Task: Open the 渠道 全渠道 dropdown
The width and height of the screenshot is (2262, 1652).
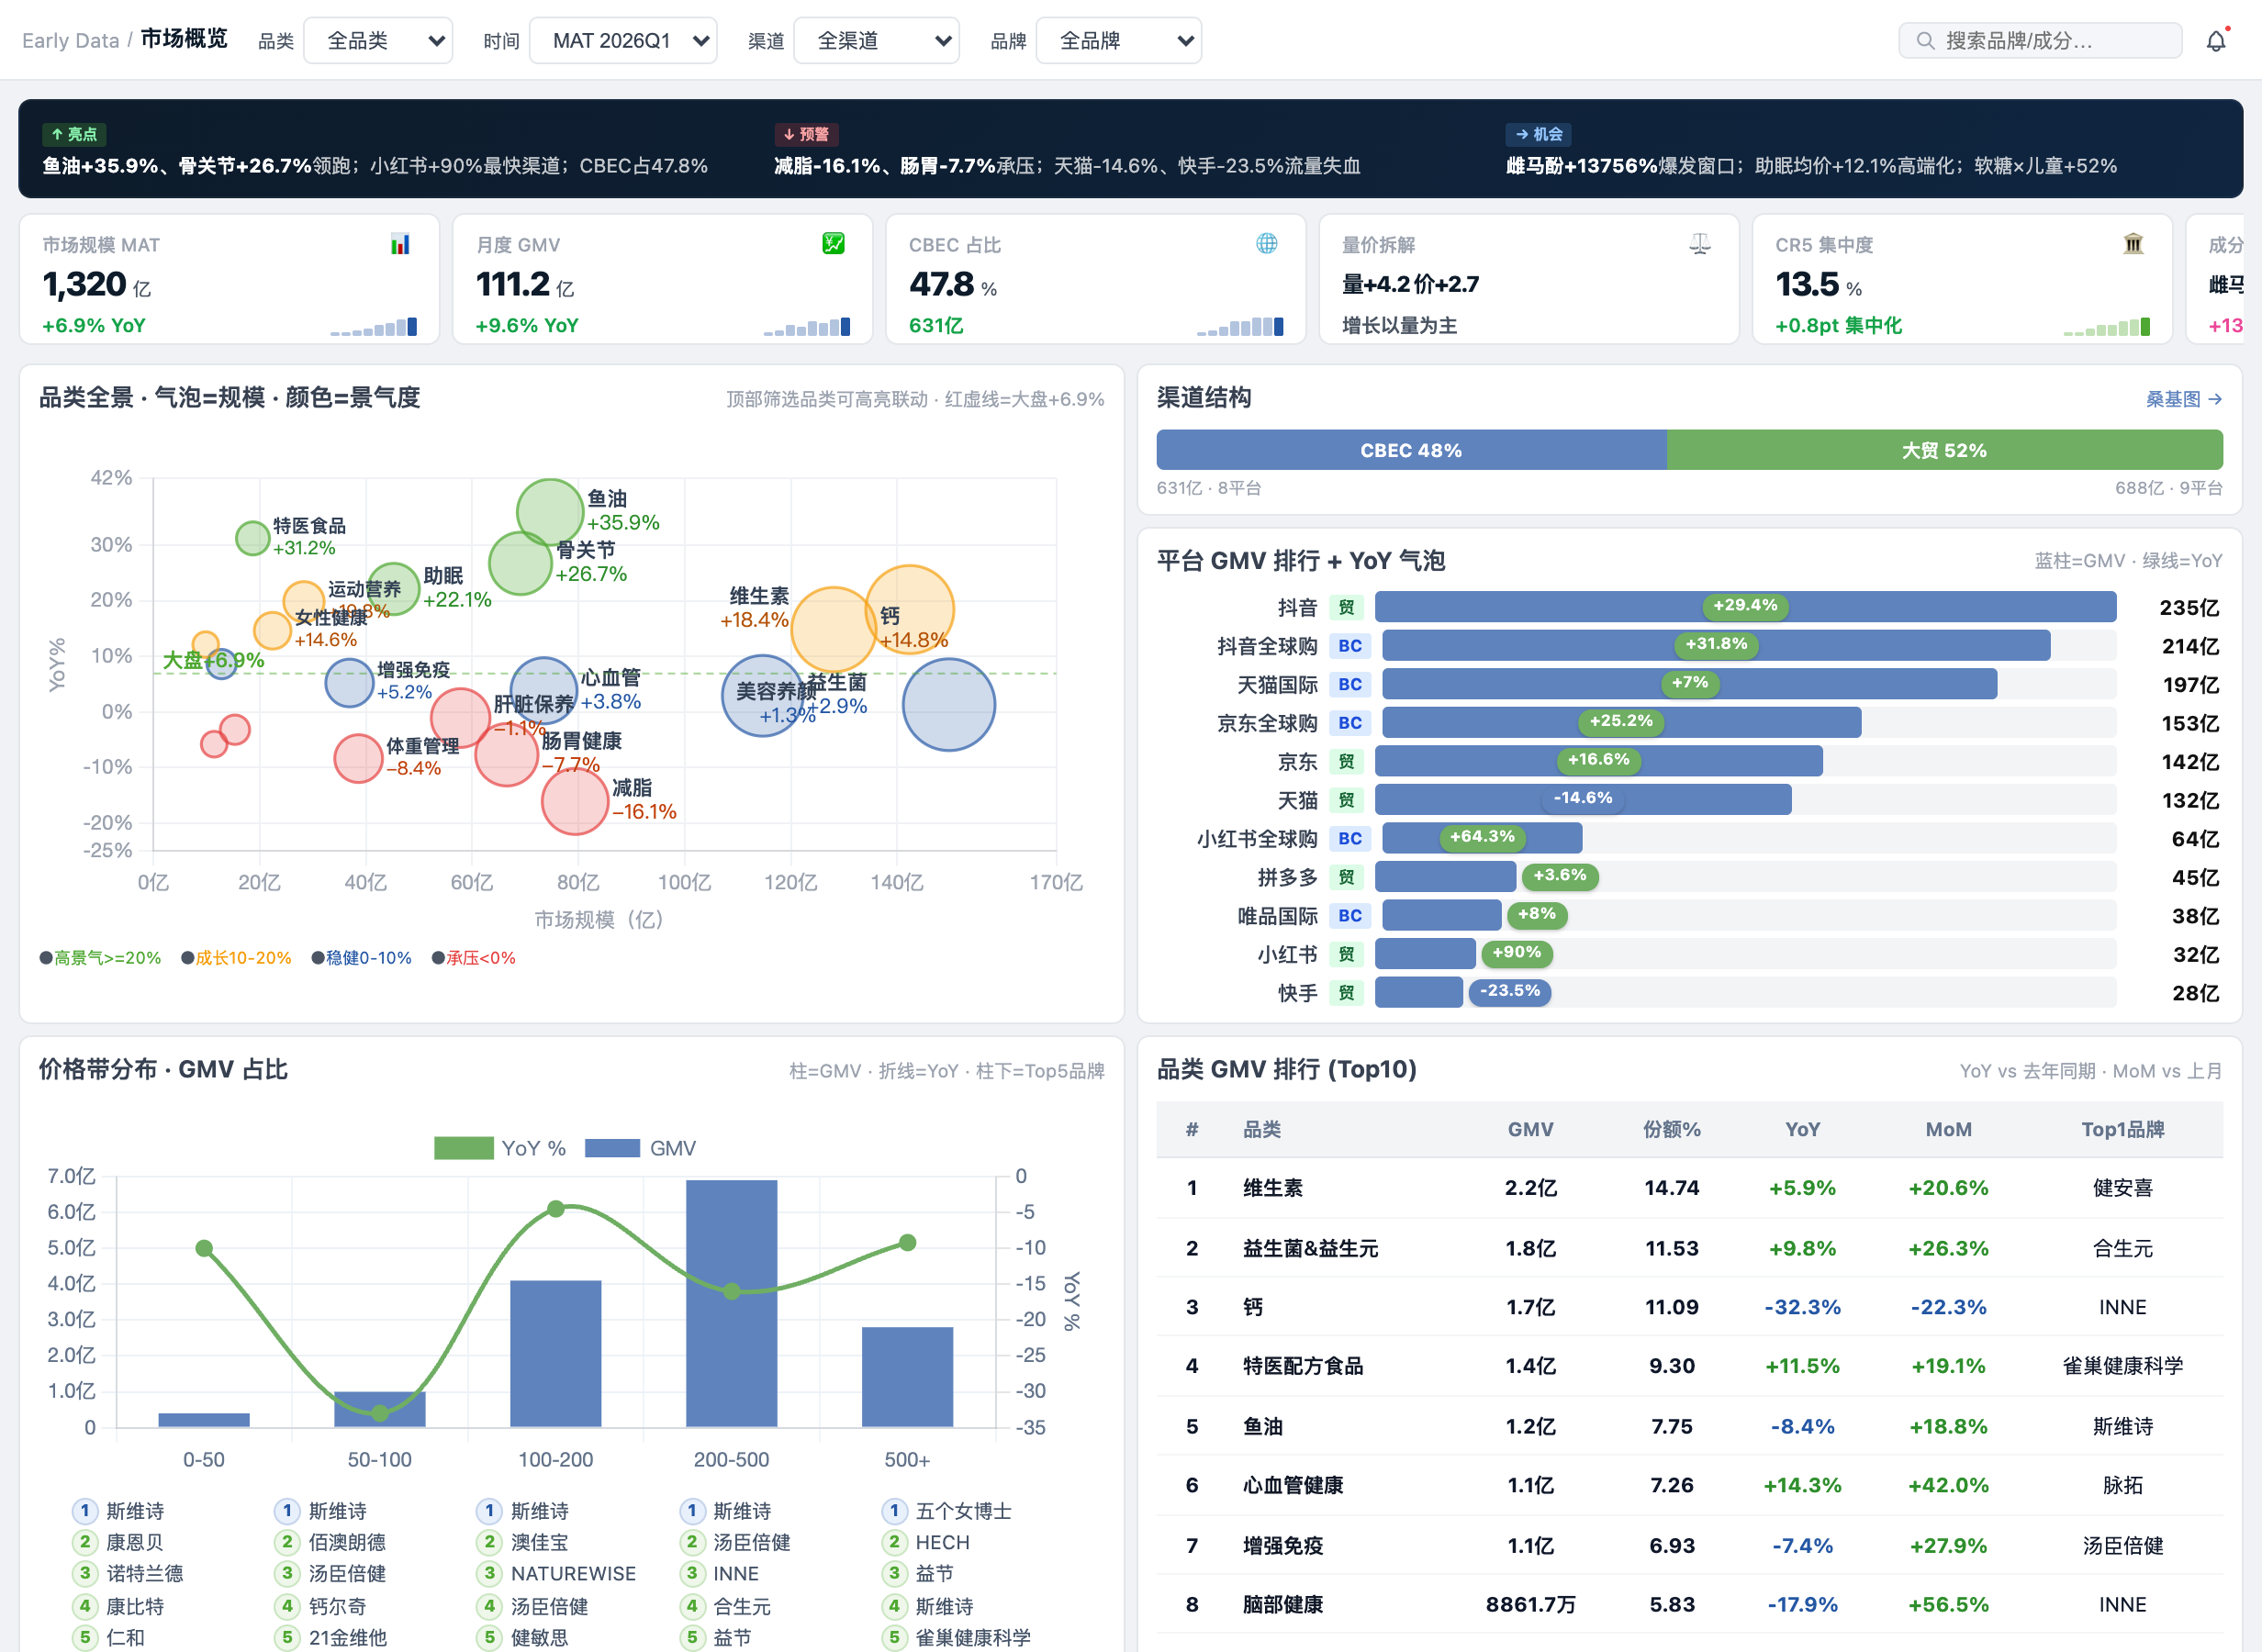Action: [x=876, y=41]
